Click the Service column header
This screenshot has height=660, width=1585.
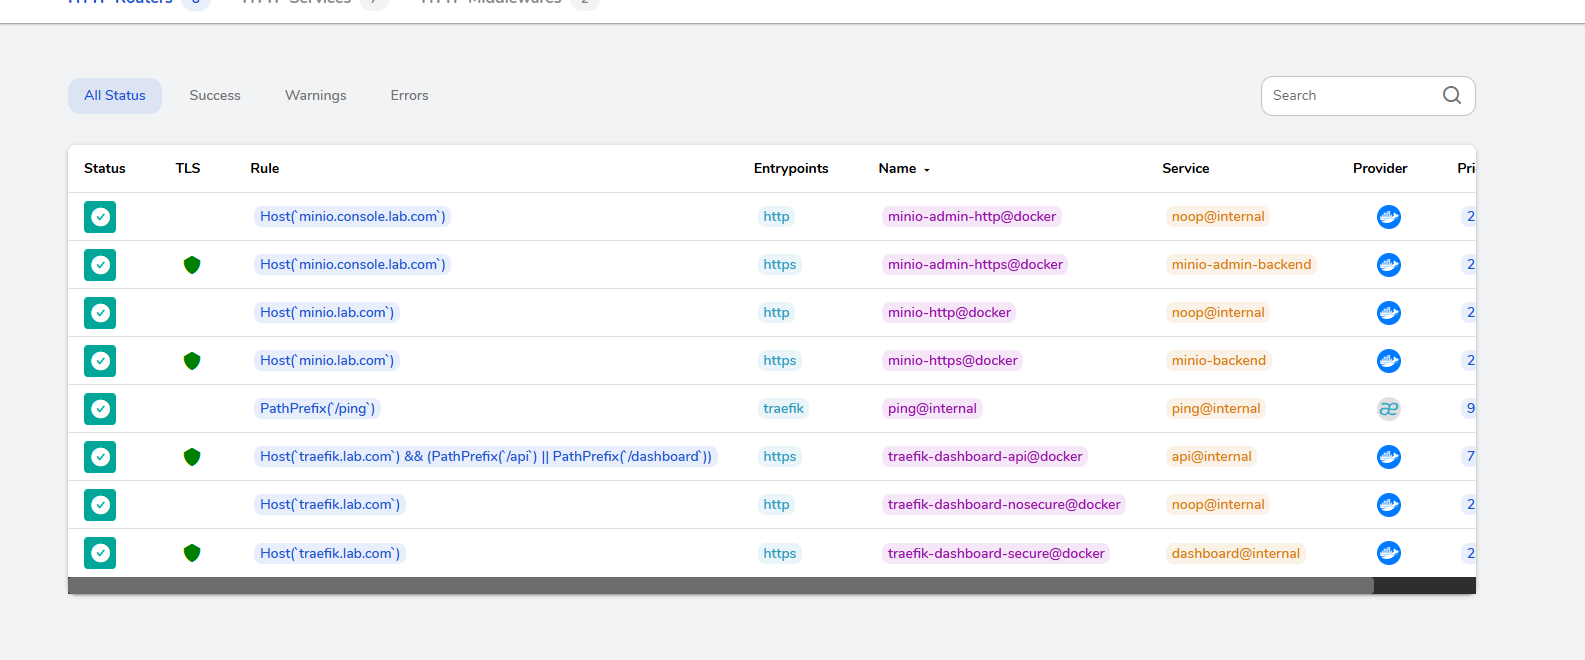click(1186, 169)
